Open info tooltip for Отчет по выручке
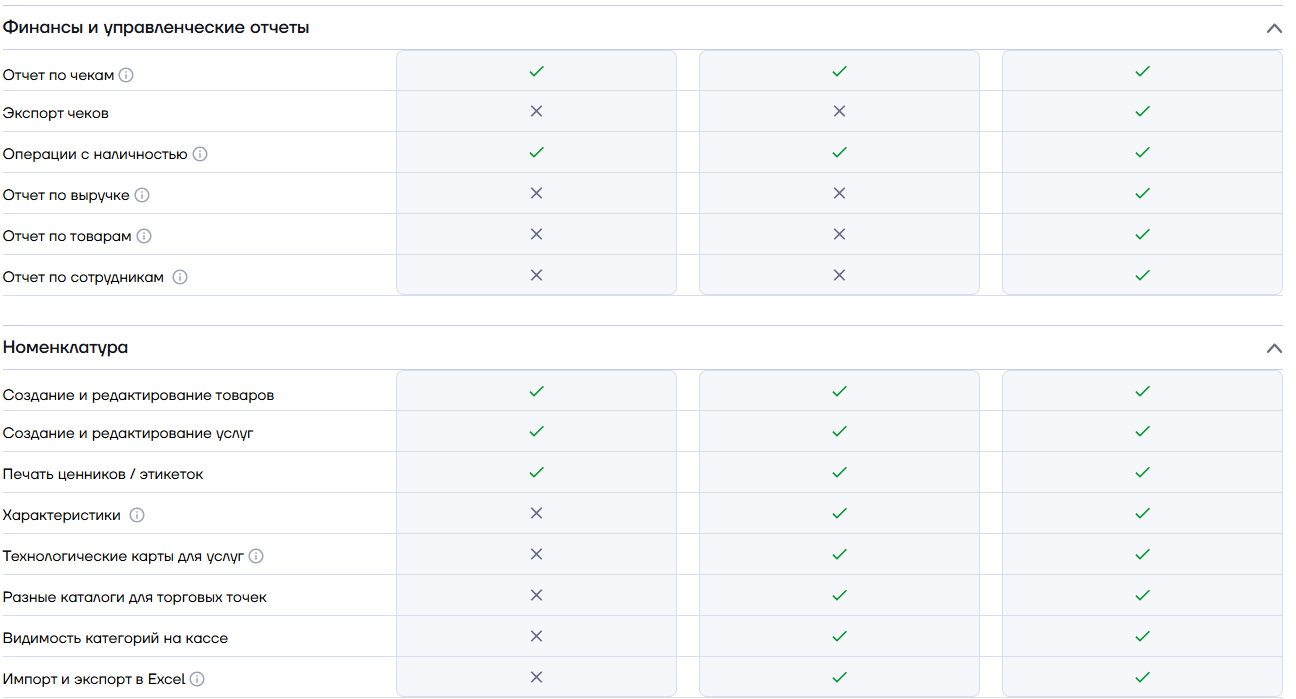The height and width of the screenshot is (699, 1296). 142,195
